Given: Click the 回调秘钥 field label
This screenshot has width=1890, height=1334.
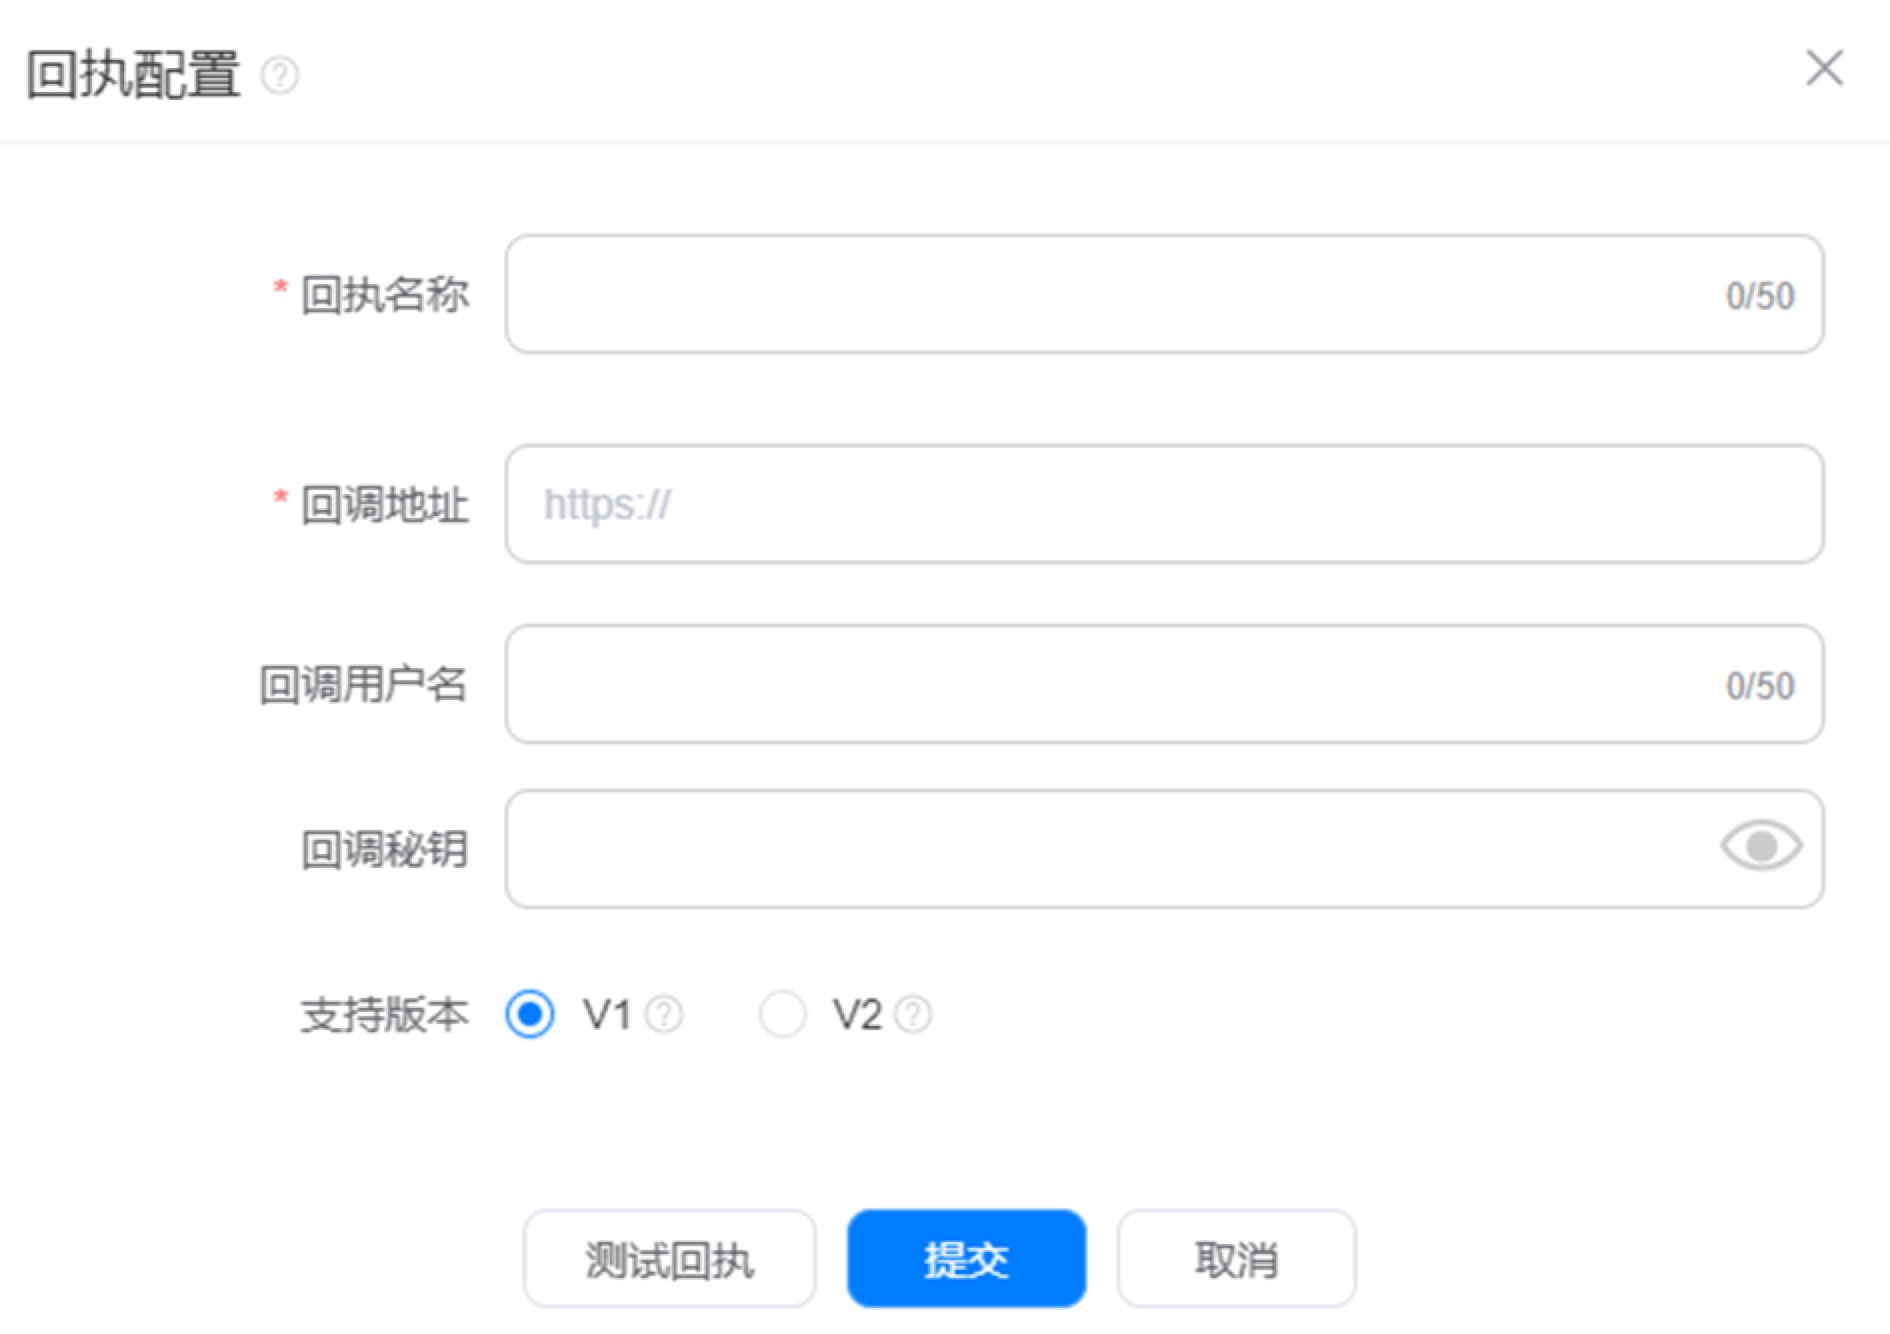Looking at the screenshot, I should click(385, 850).
